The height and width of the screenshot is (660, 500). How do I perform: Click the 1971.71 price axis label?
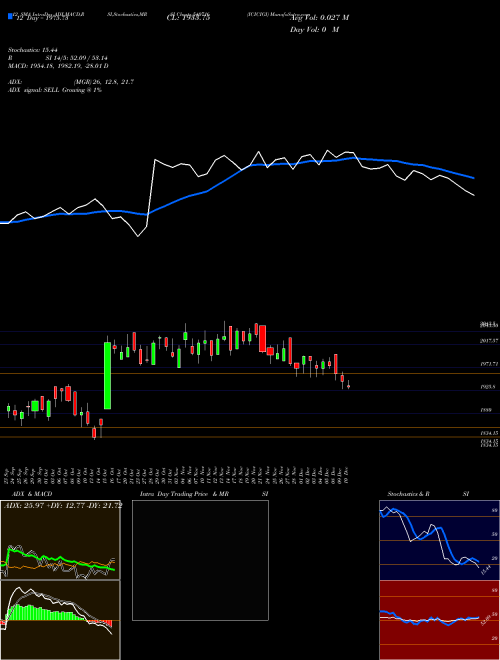tap(489, 364)
